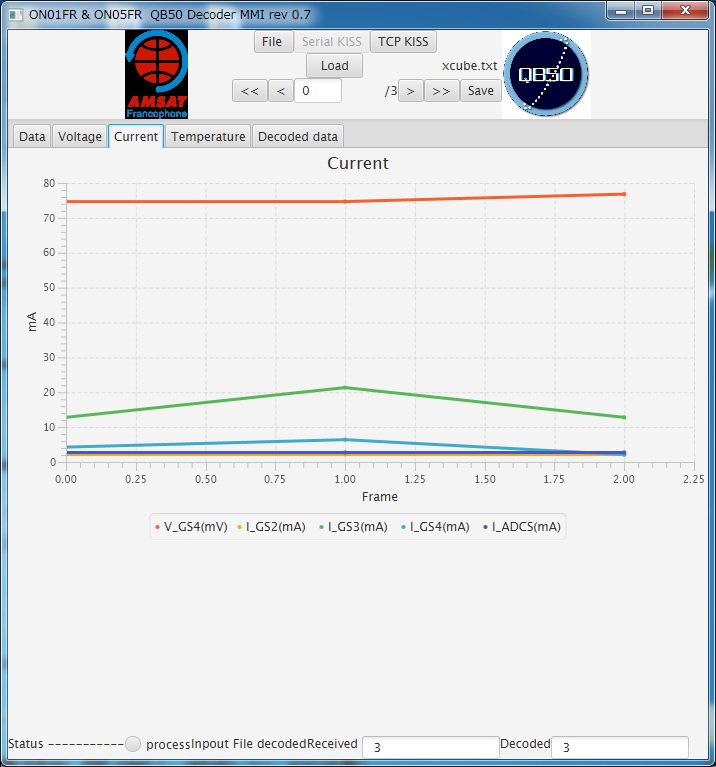Image resolution: width=716 pixels, height=767 pixels.
Task: Click the /3 total frames label
Action: [x=391, y=91]
